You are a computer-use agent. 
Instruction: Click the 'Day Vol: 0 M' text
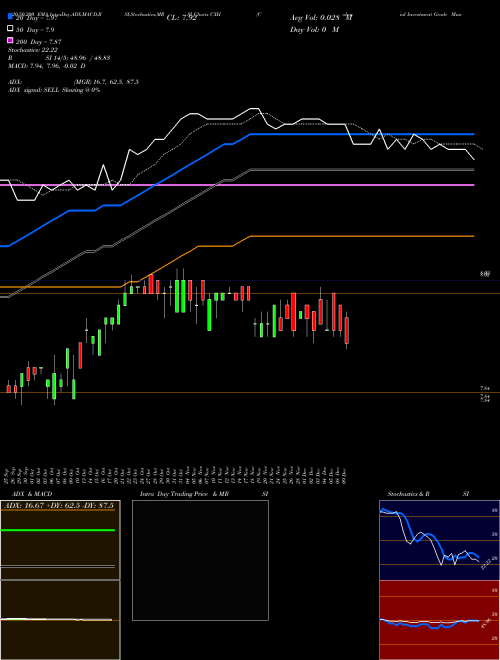314,29
